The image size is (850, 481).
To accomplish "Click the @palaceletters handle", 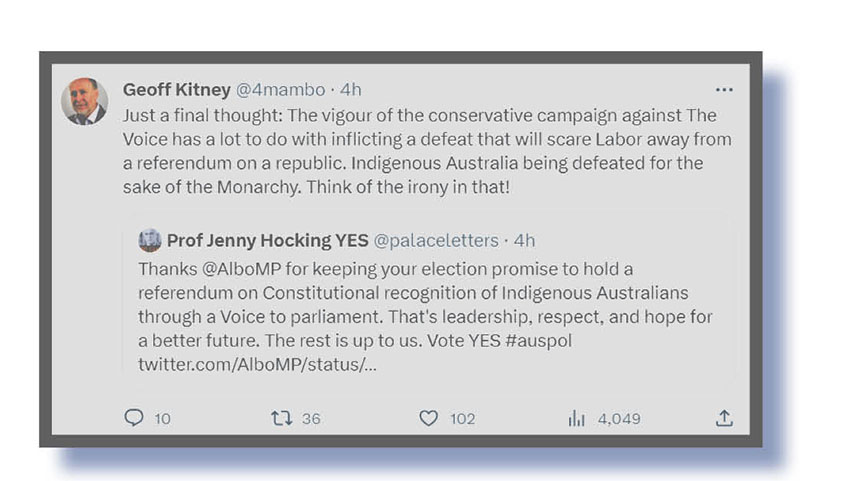I will pos(437,240).
